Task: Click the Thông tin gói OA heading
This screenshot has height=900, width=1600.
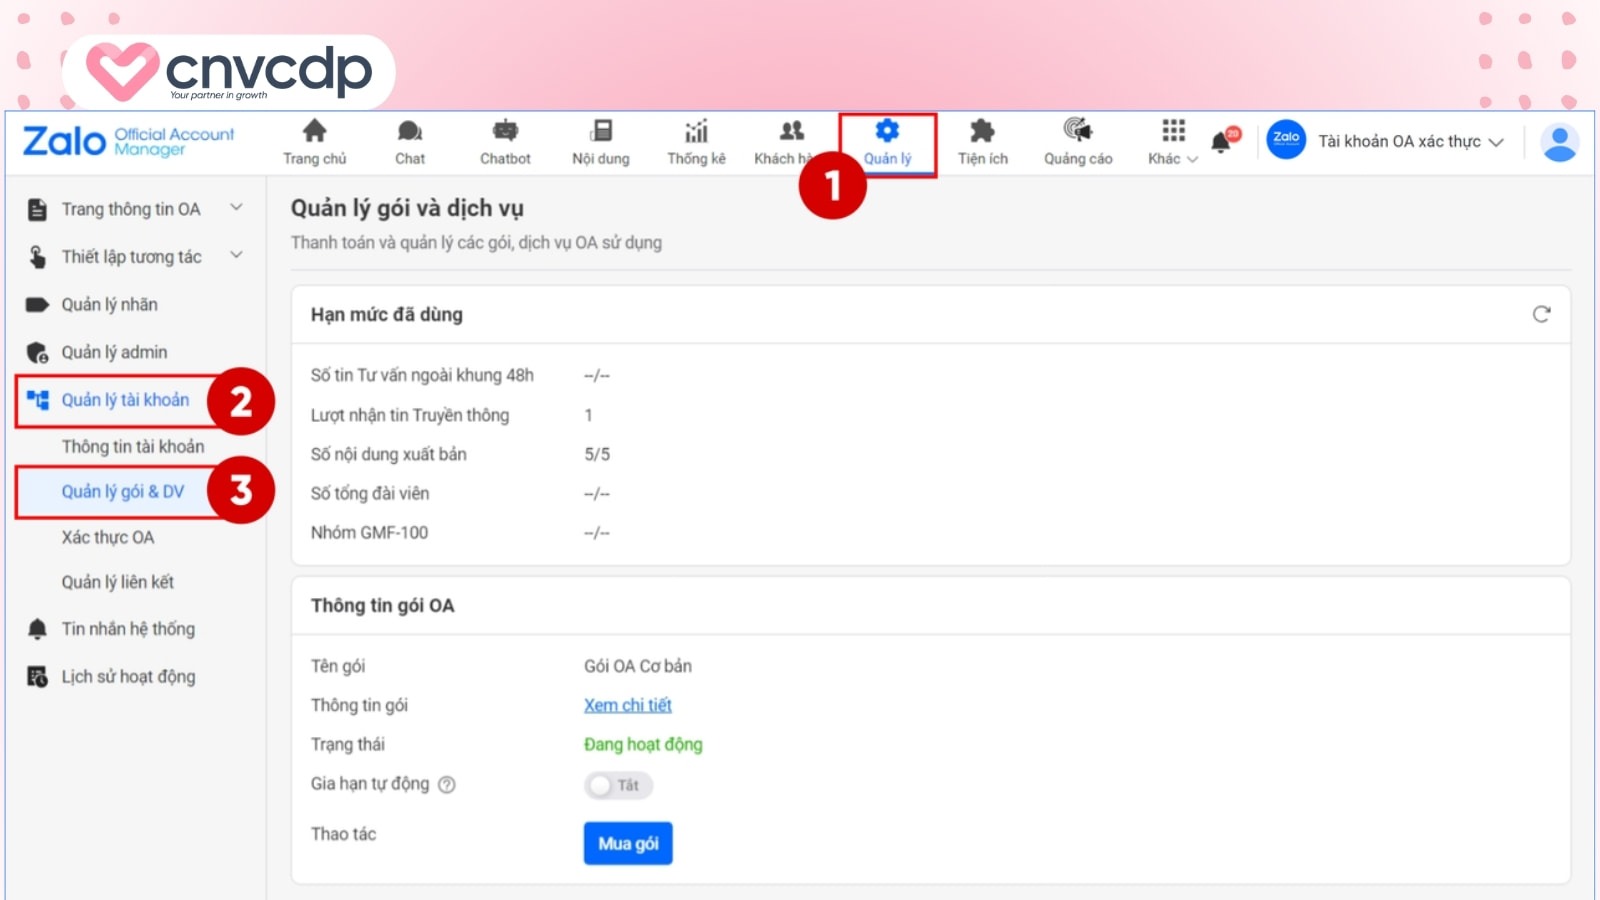Action: [382, 606]
